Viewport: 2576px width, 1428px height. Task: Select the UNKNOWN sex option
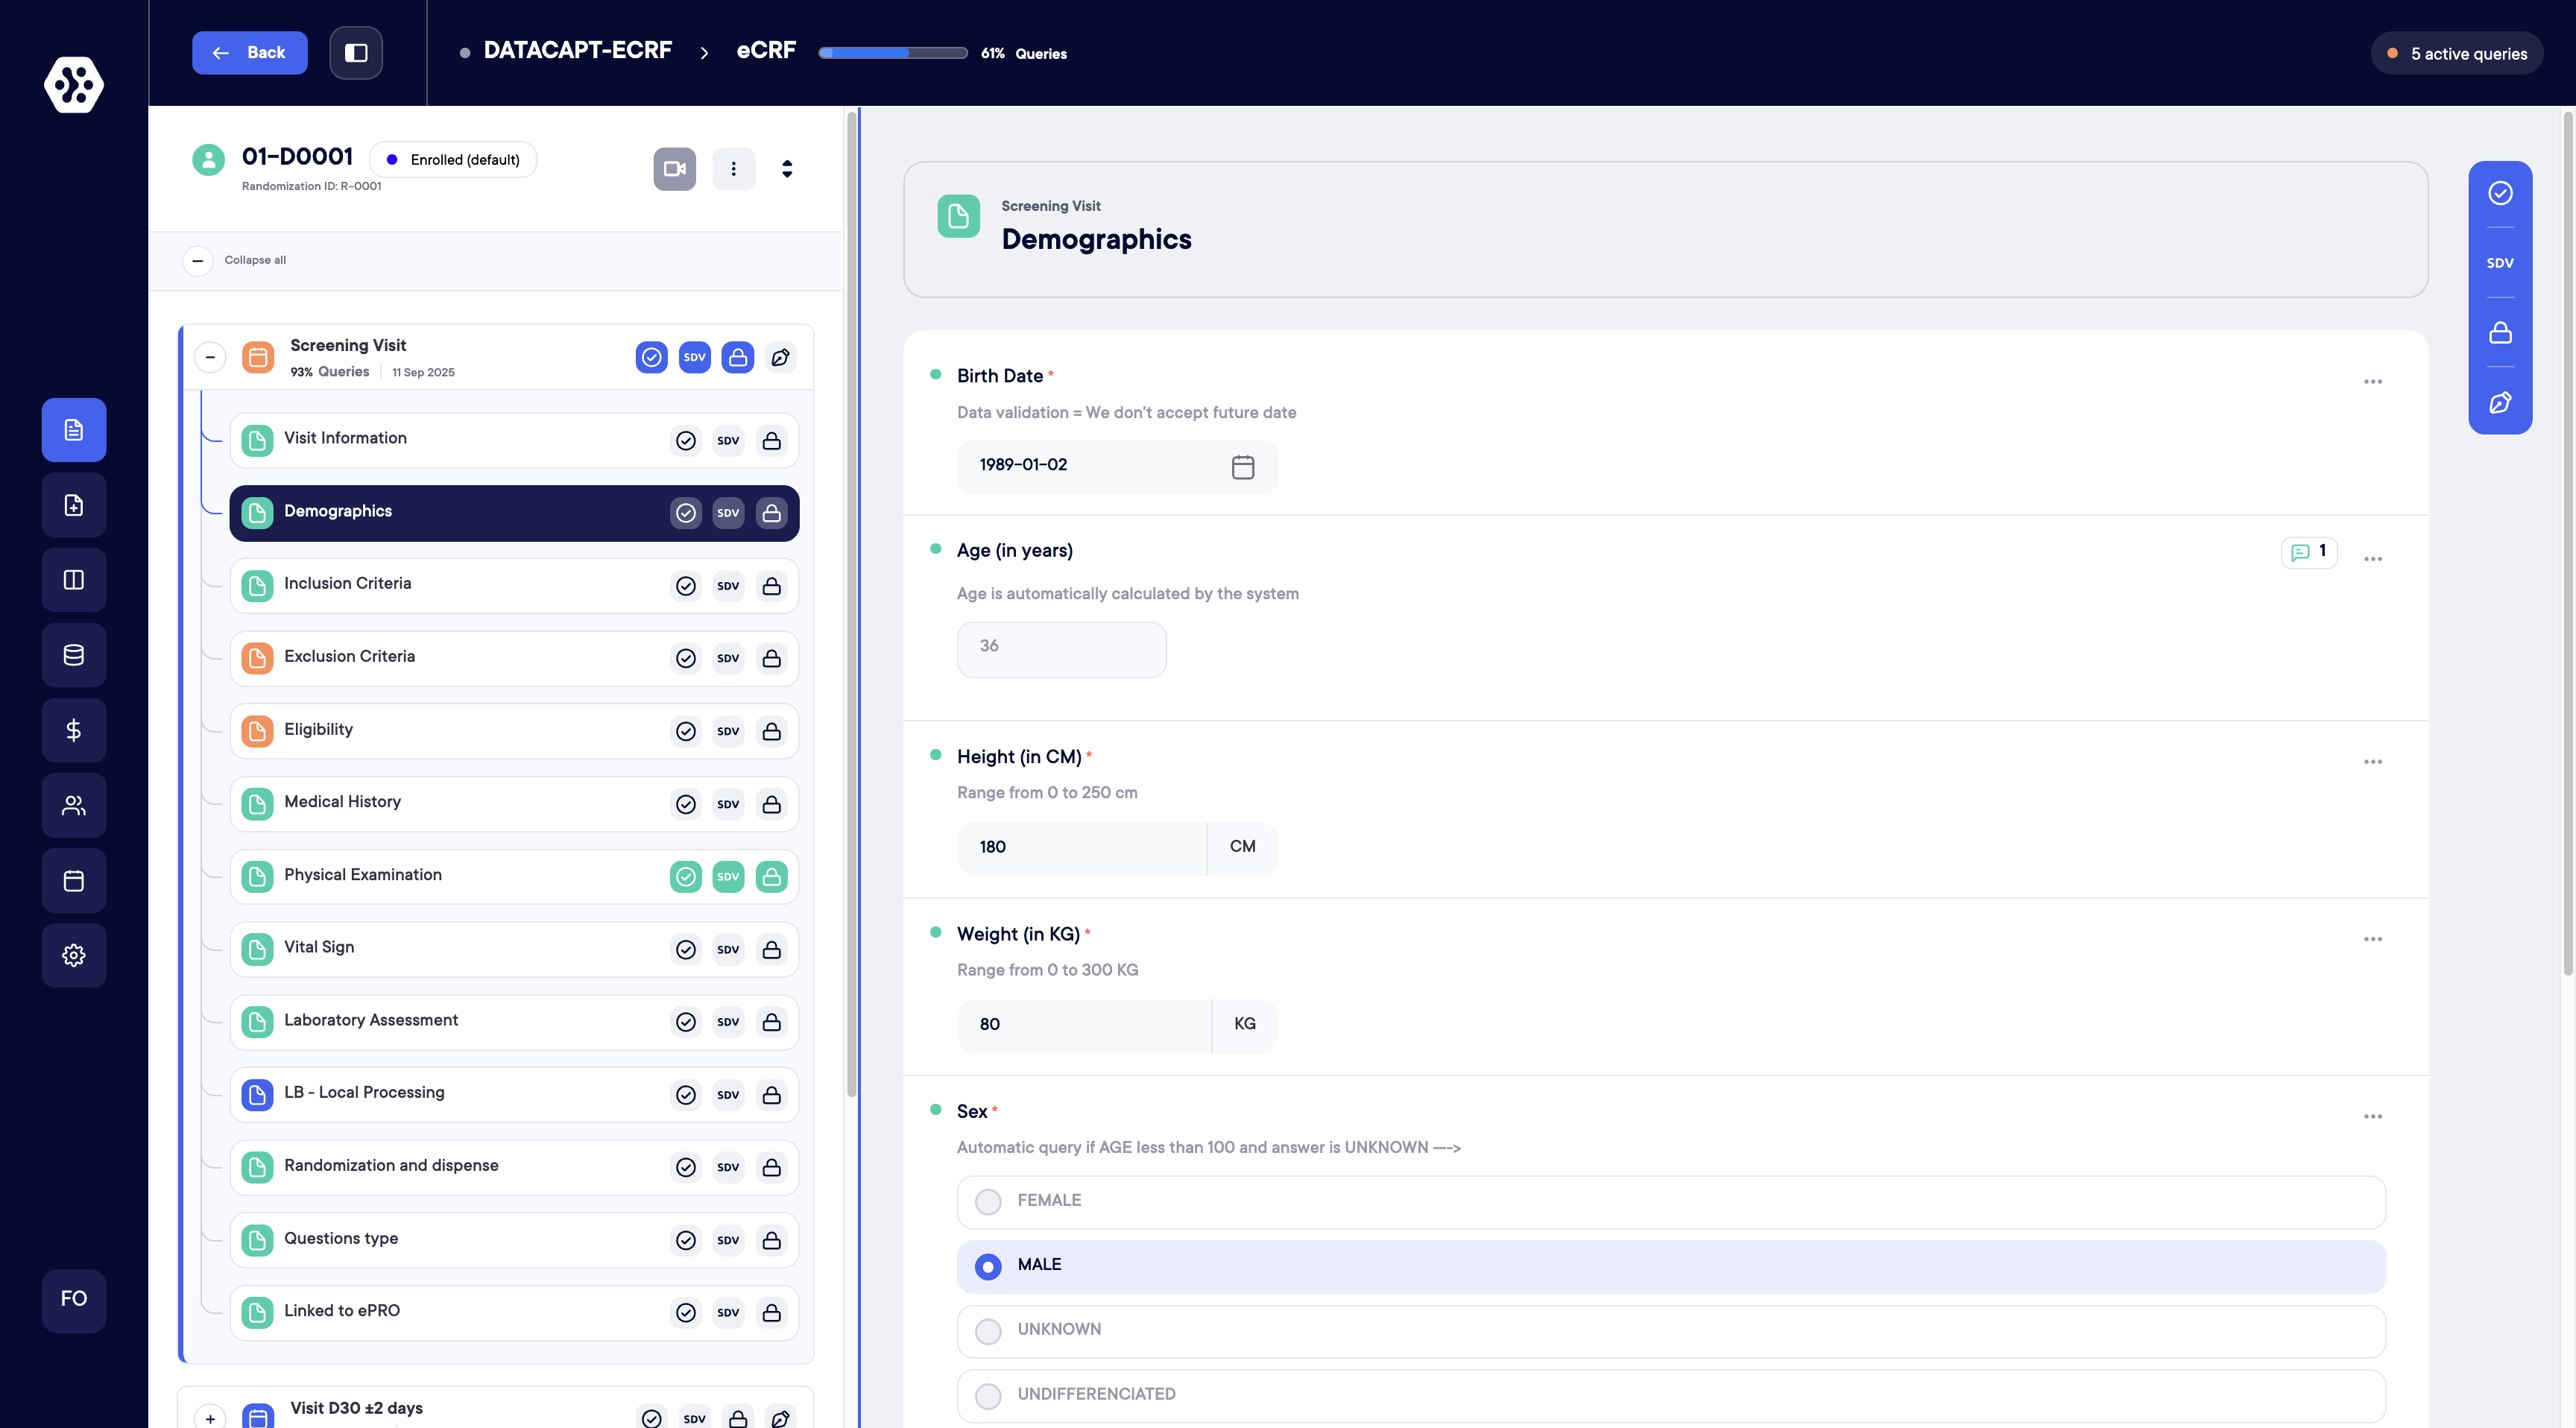[988, 1331]
